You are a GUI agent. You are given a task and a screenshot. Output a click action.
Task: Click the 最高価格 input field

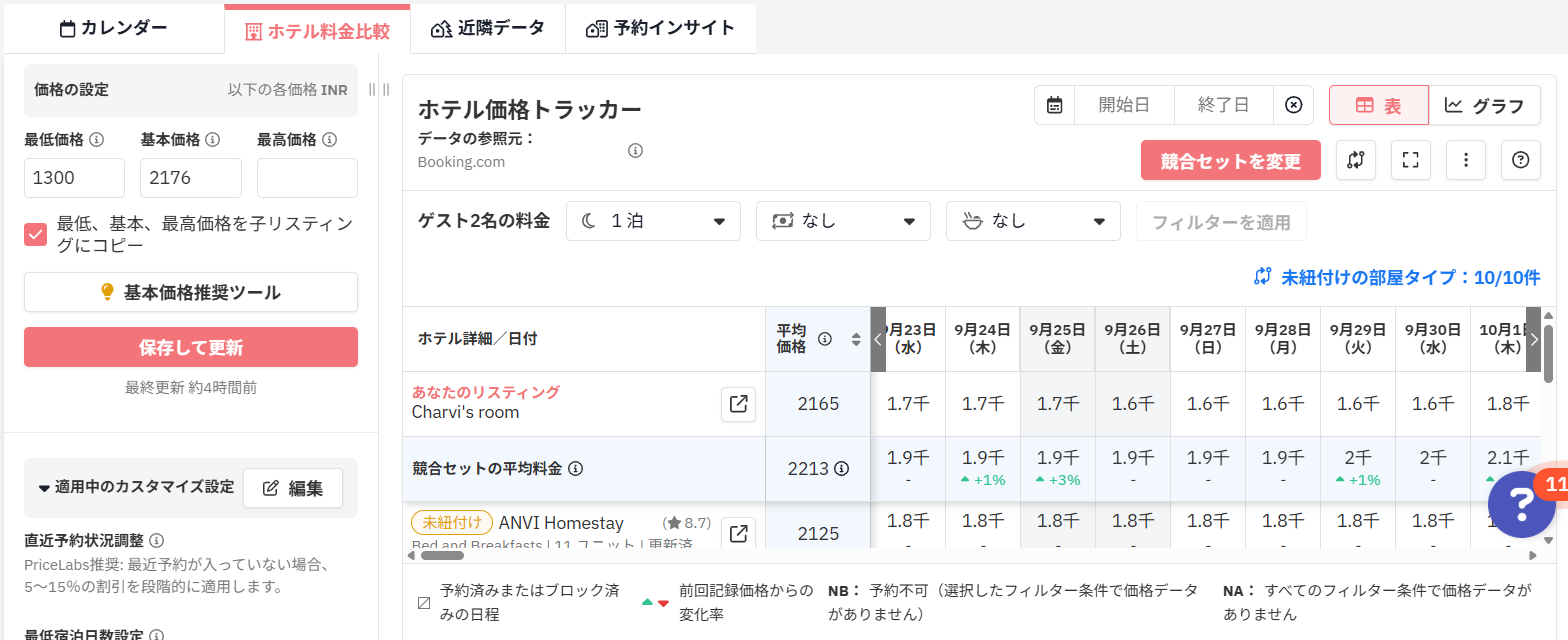307,178
